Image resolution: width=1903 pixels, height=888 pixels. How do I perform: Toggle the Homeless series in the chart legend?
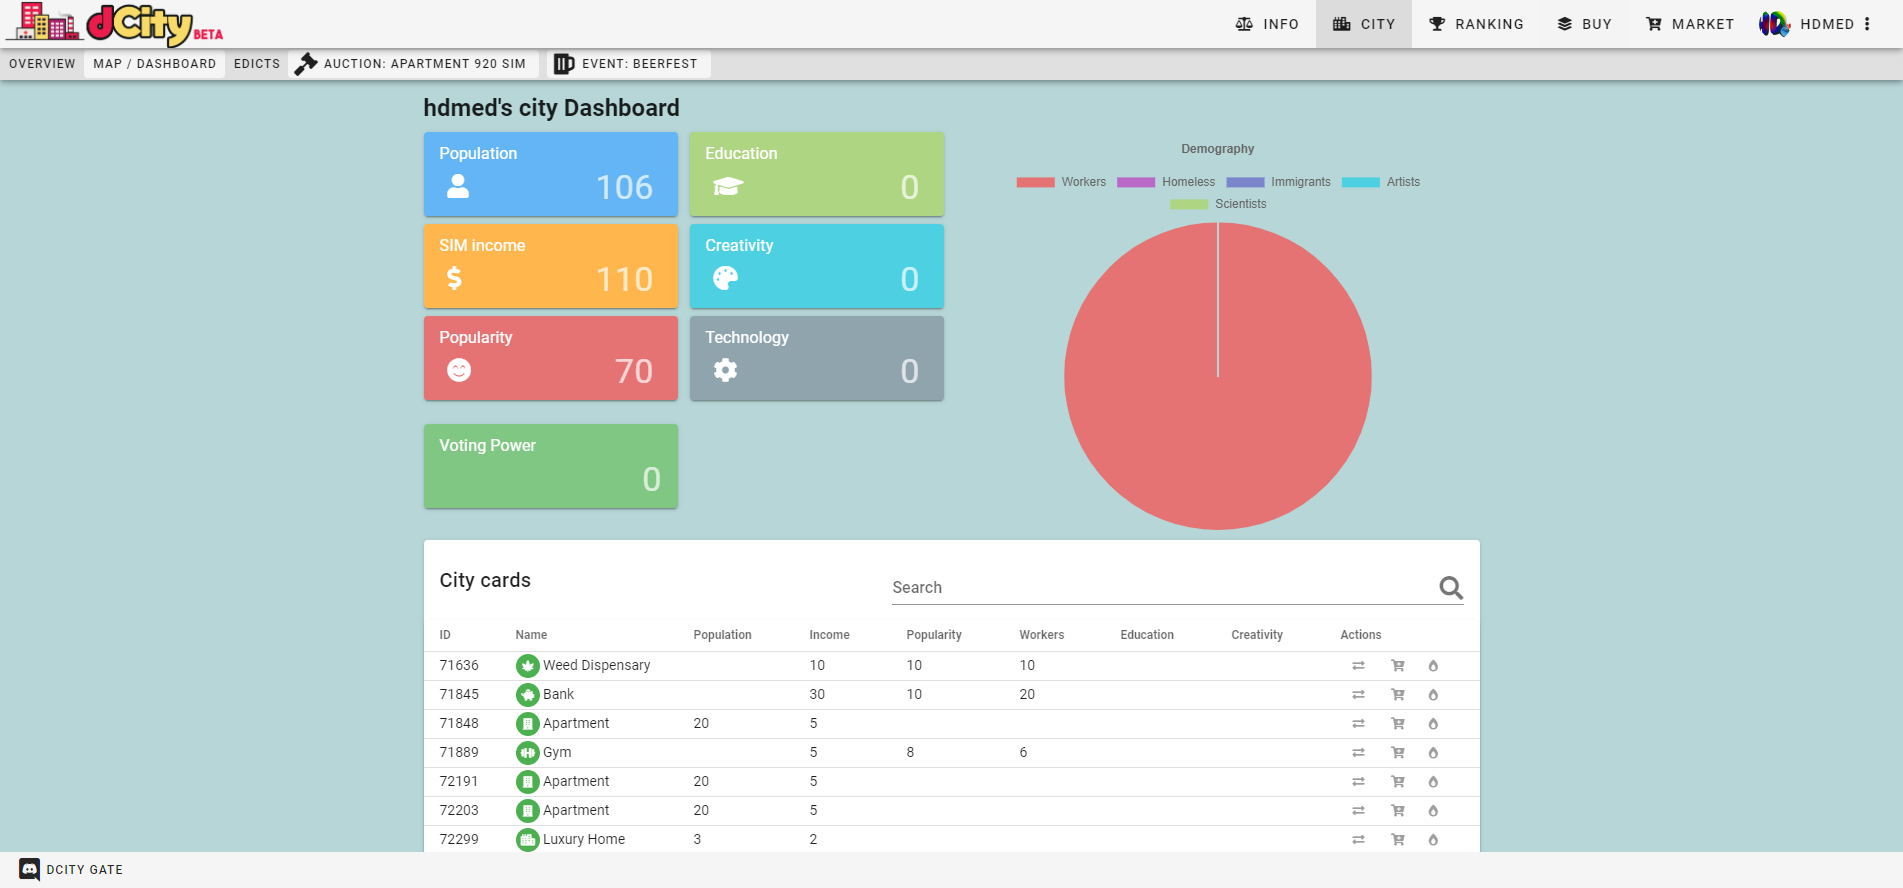(x=1166, y=182)
